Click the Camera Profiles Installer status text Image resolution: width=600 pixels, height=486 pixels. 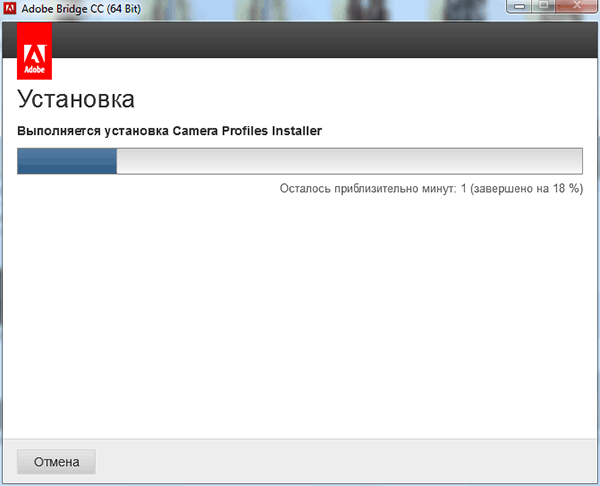[170, 131]
